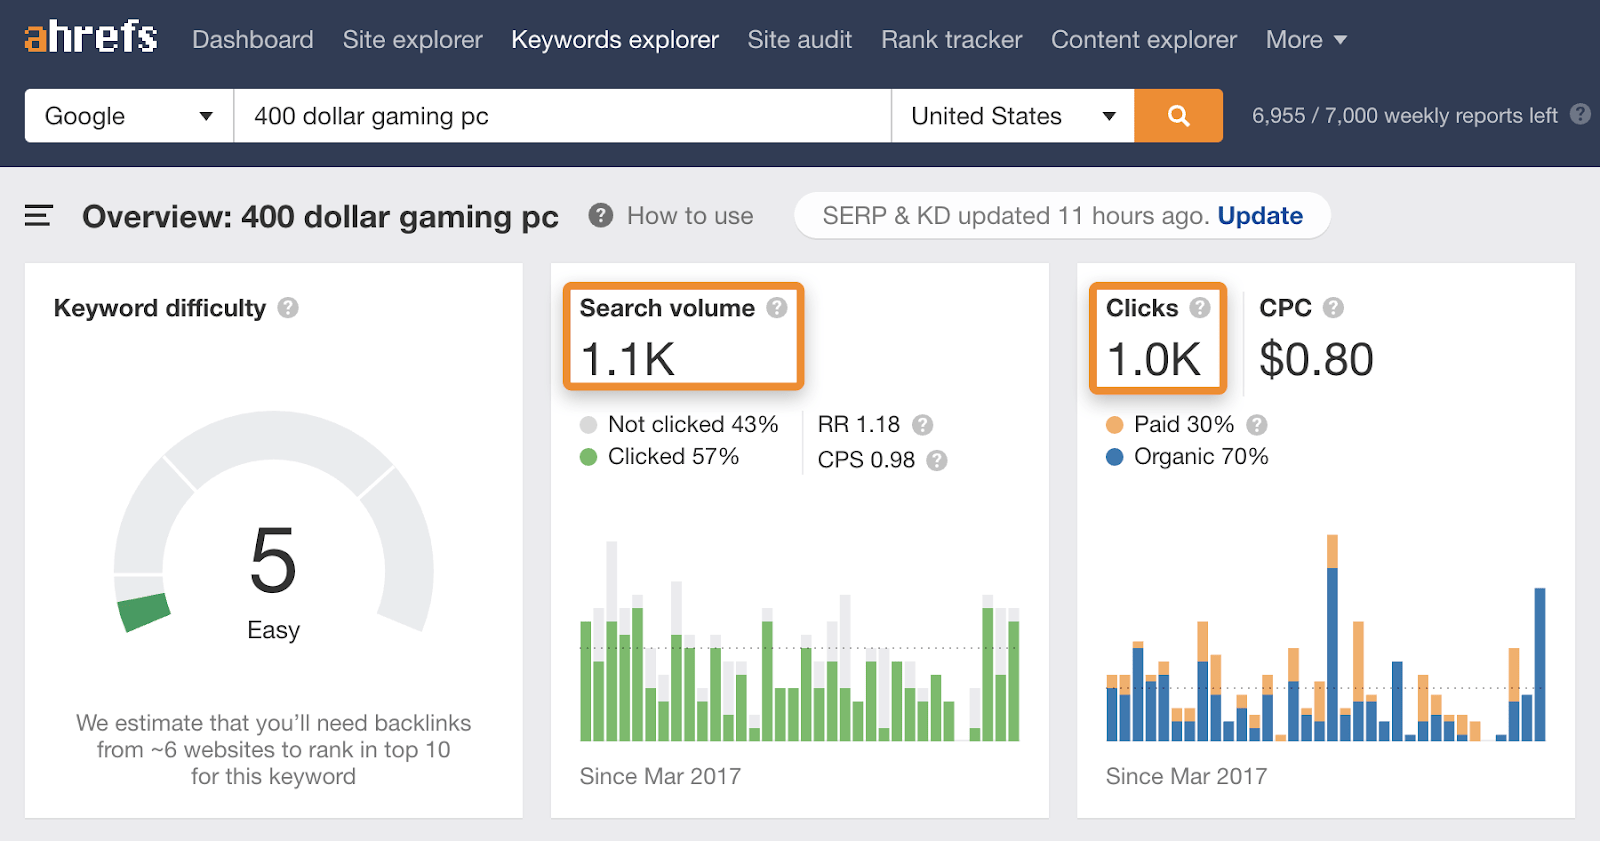Click the blue Organic 70% legend dot
The height and width of the screenshot is (841, 1600).
coord(1115,457)
